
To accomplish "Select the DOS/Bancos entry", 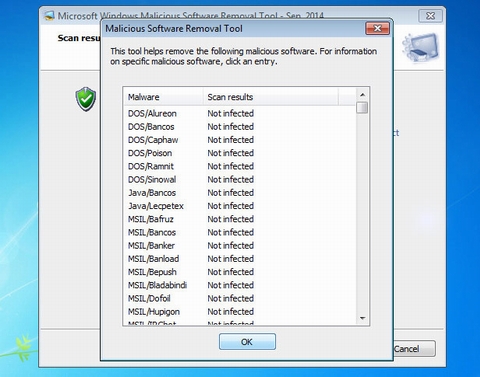I will click(x=151, y=127).
